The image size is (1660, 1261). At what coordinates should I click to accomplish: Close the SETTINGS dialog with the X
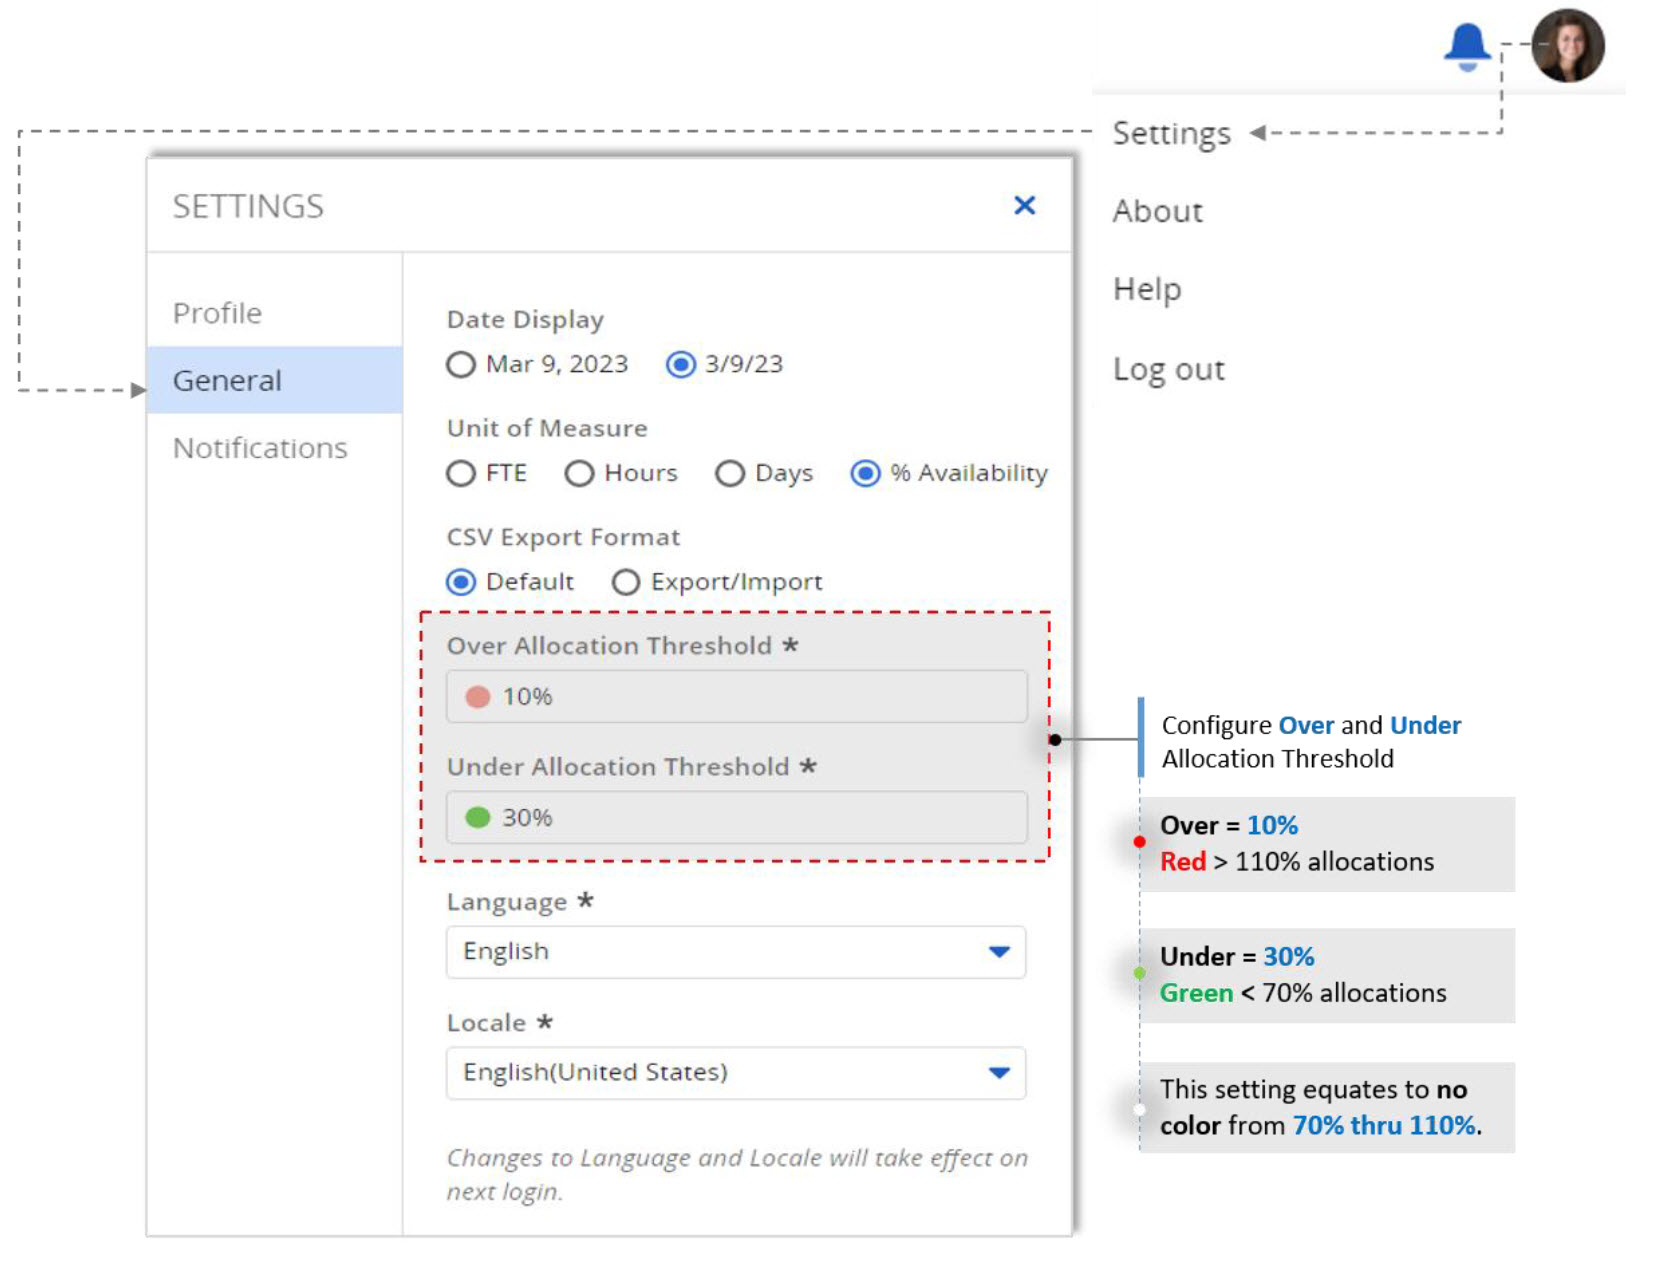[1024, 205]
